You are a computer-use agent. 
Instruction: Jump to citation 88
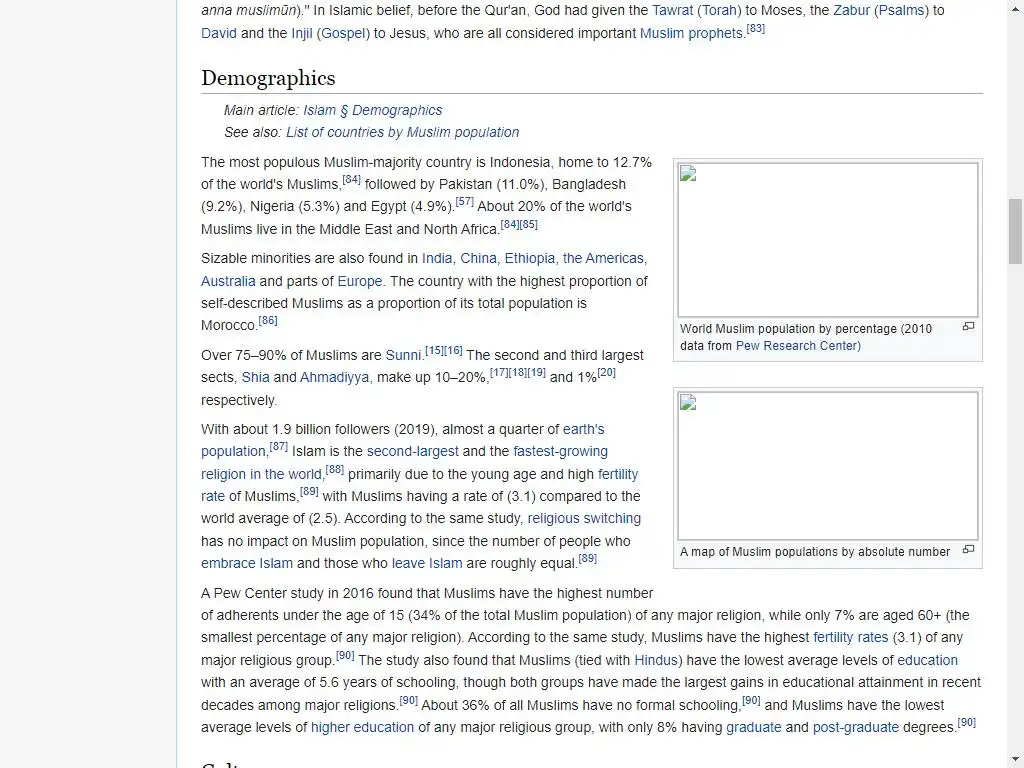click(335, 470)
